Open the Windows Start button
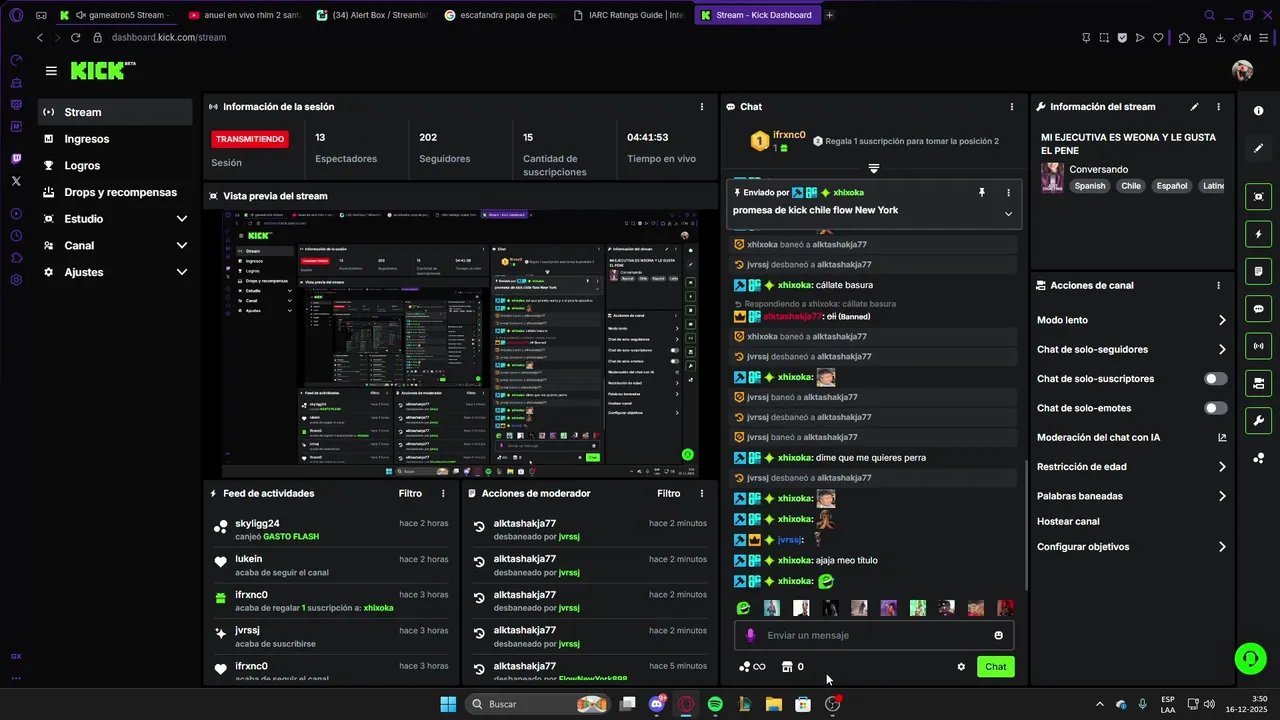The image size is (1280, 720). click(448, 704)
